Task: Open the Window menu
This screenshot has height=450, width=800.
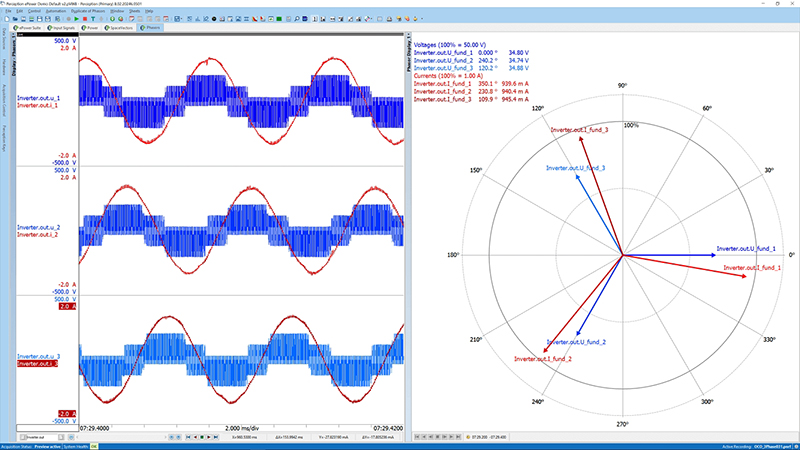Action: 117,11
